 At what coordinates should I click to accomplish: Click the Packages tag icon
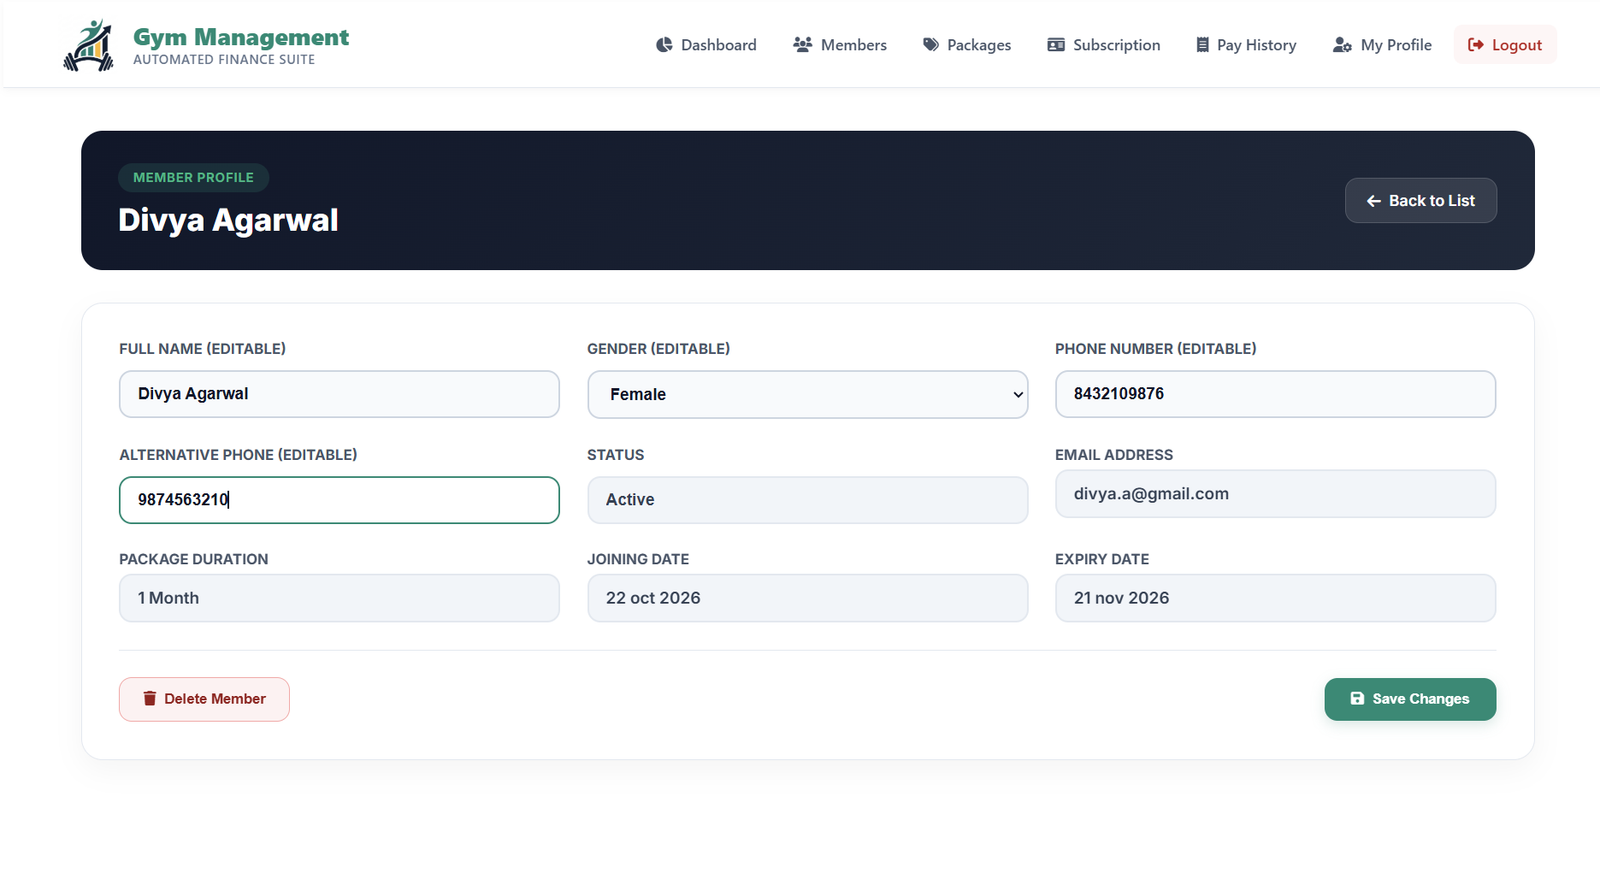pos(931,45)
